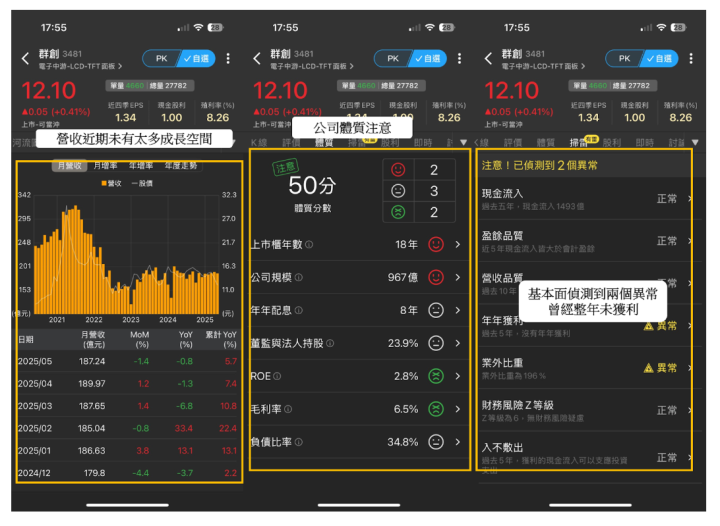720x526 pixels.
Task: Select the 2024/12 revenue row
Action: point(127,473)
